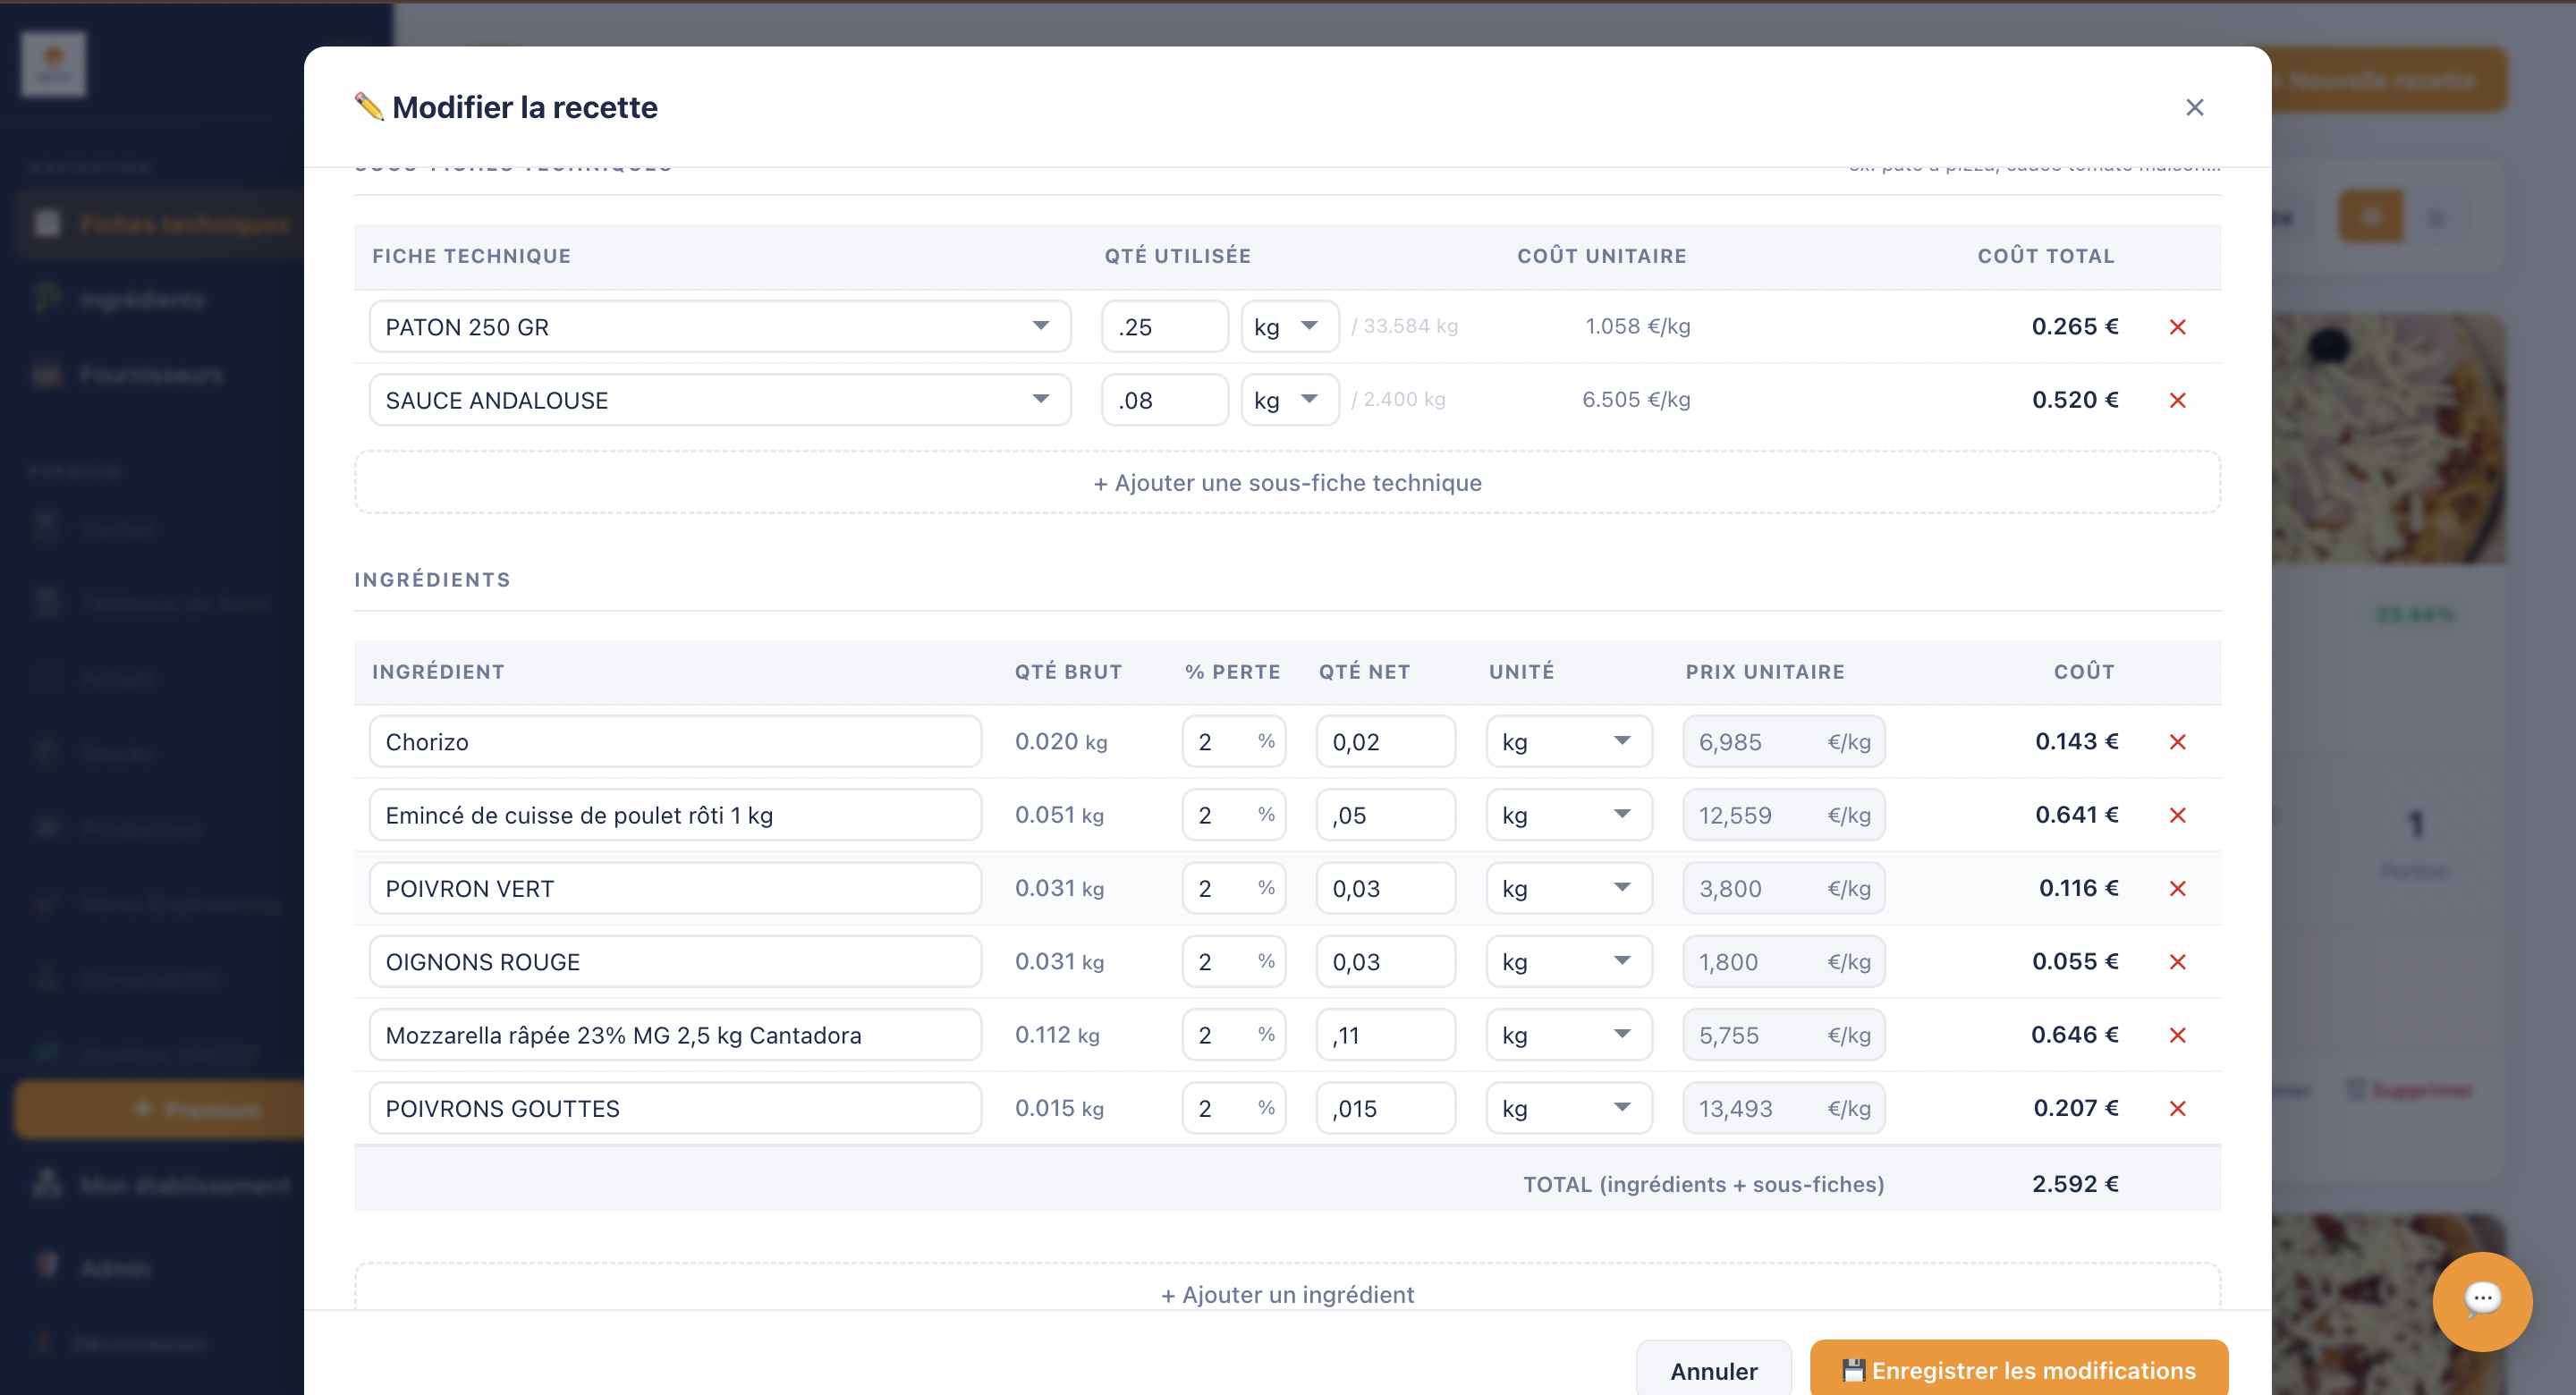2576x1395 pixels.
Task: Close the Modifier la recette dialog
Action: (x=2194, y=107)
